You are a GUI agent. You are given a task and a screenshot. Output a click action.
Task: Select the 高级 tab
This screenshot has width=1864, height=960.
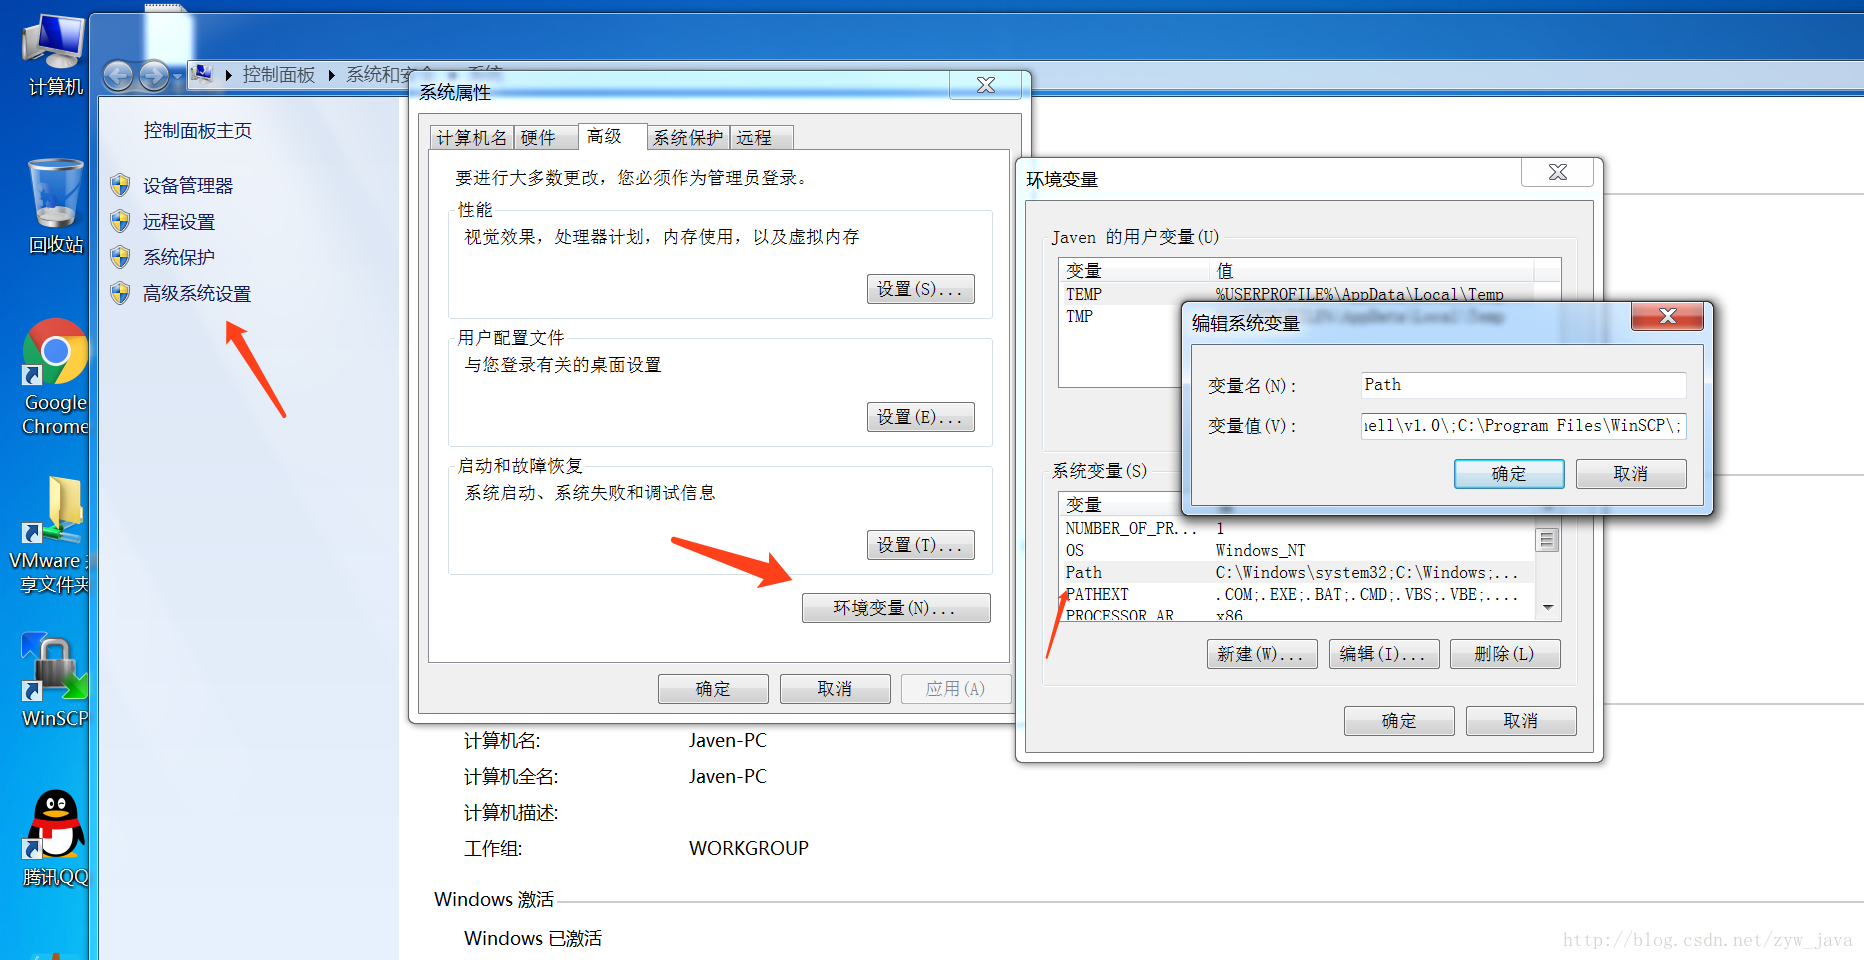[x=612, y=136]
